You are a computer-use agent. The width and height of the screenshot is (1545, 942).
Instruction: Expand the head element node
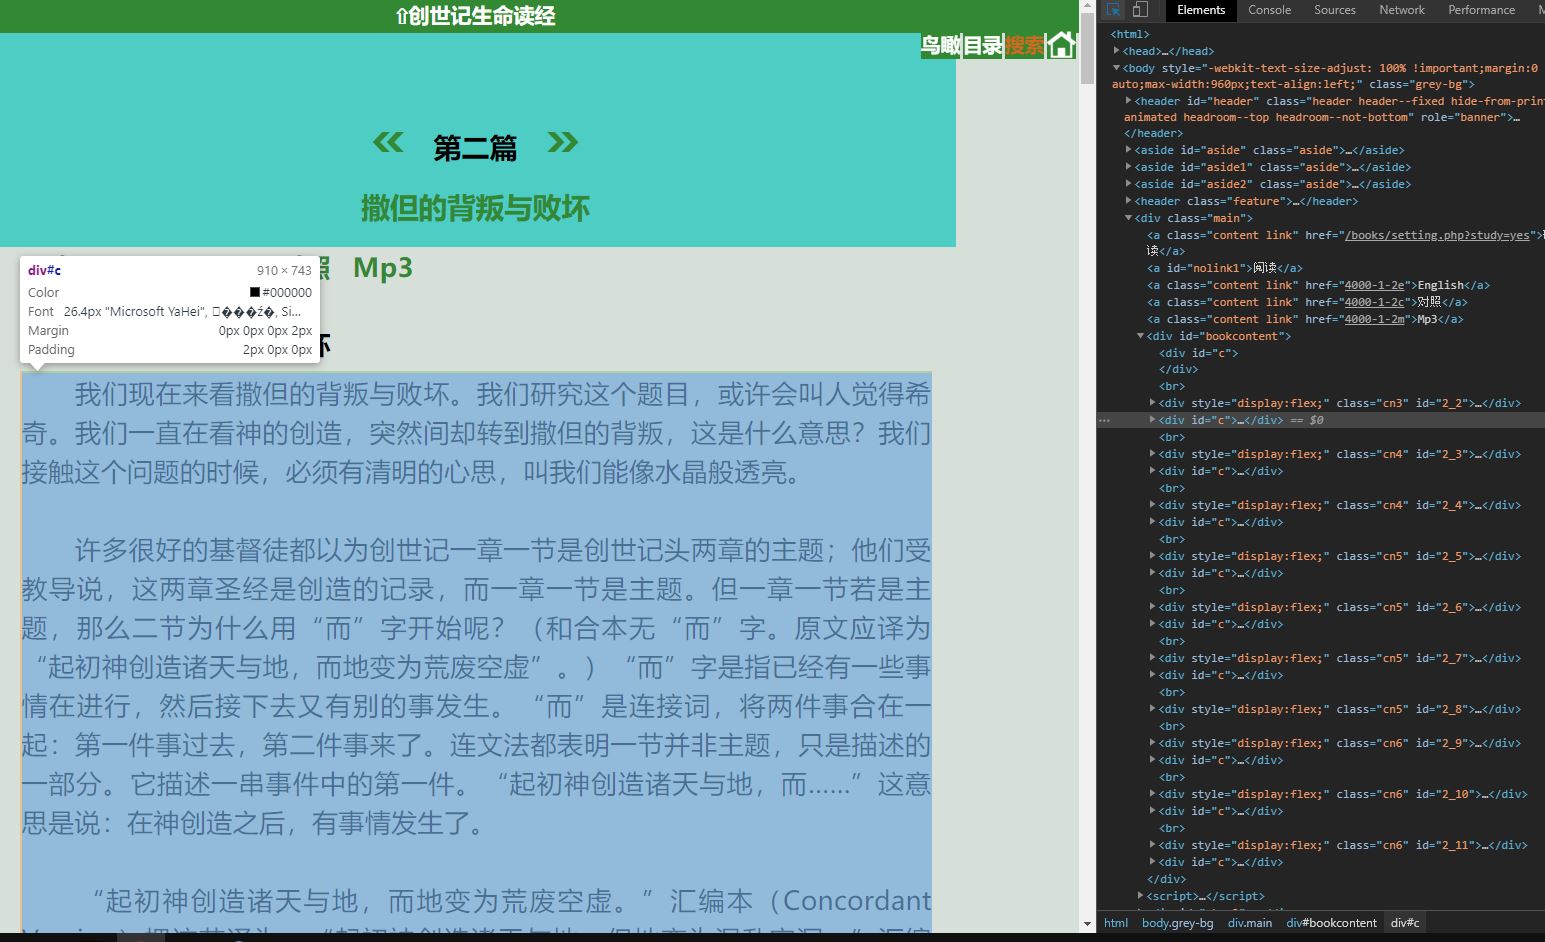coord(1117,51)
